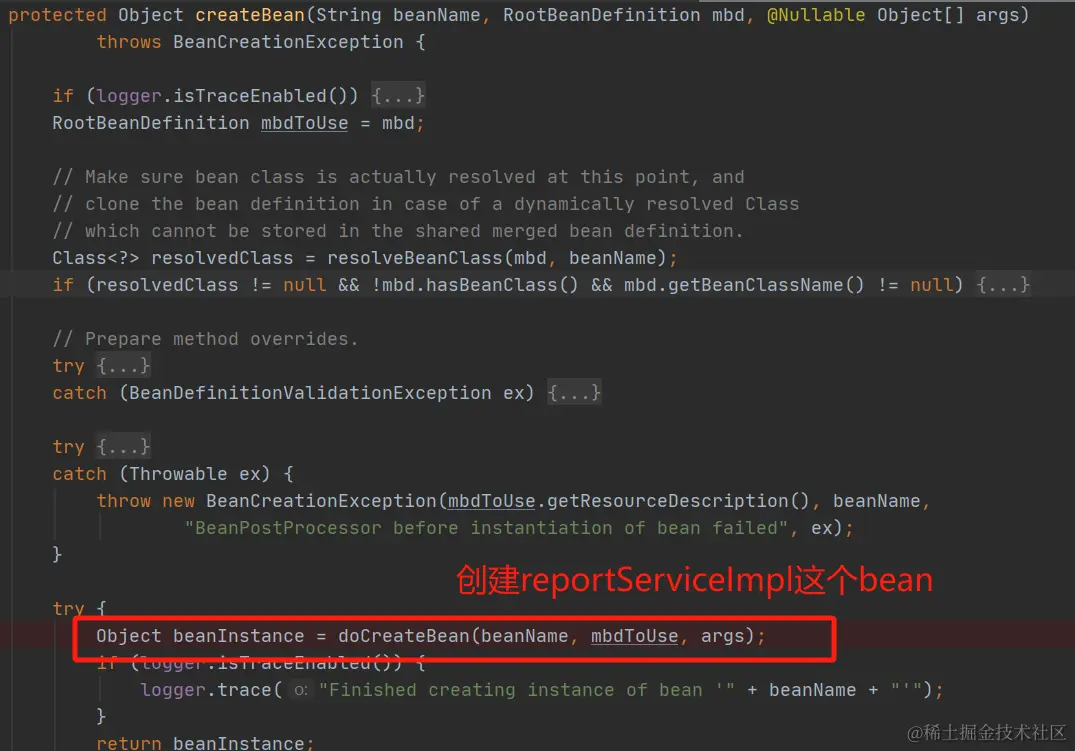The width and height of the screenshot is (1075, 751).
Task: Click the 'which cannot be stored' comment line
Action: tap(398, 231)
